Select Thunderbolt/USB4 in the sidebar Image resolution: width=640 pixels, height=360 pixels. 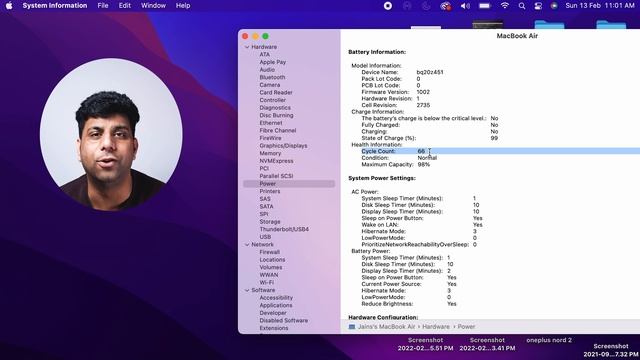point(284,230)
